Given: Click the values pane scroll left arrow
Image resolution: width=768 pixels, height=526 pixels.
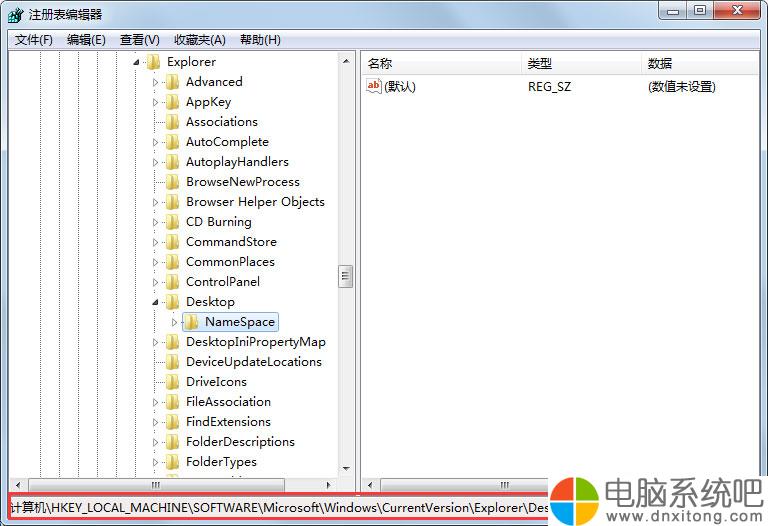Looking at the screenshot, I should point(370,485).
